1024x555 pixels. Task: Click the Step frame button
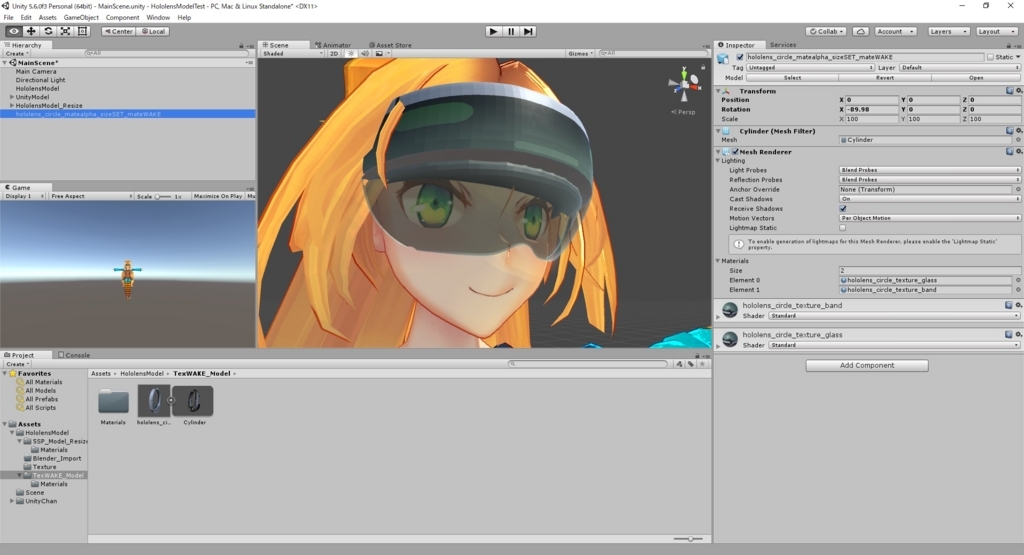tap(528, 31)
